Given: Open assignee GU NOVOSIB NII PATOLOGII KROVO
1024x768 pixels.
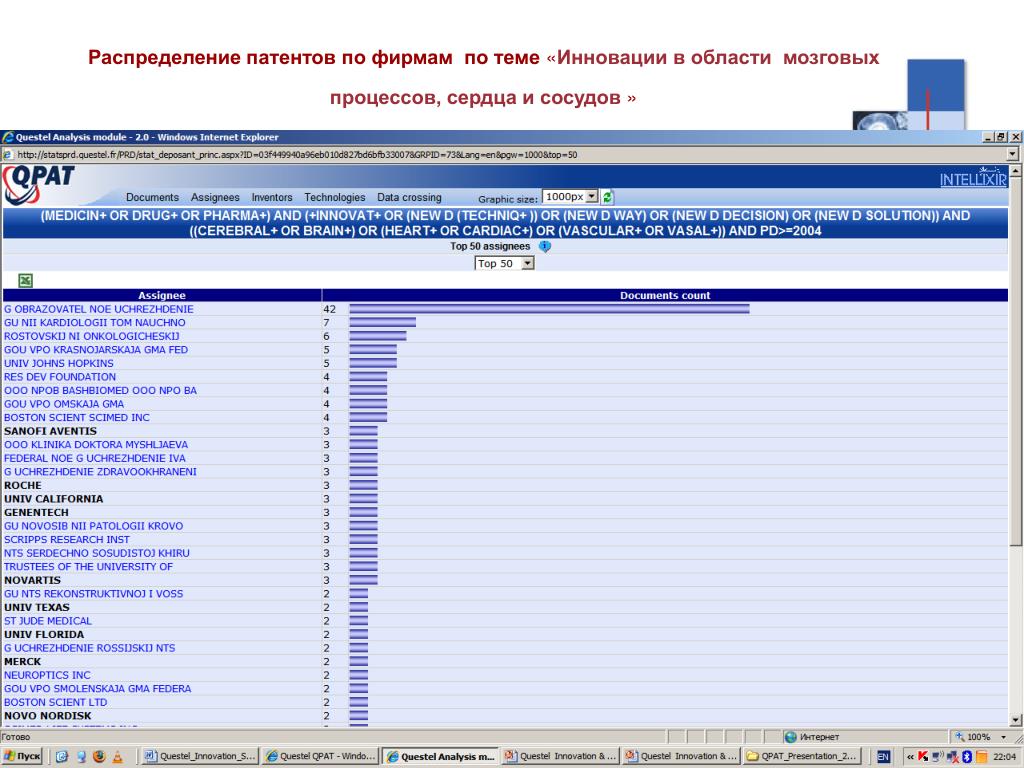Looking at the screenshot, I should coord(93,526).
